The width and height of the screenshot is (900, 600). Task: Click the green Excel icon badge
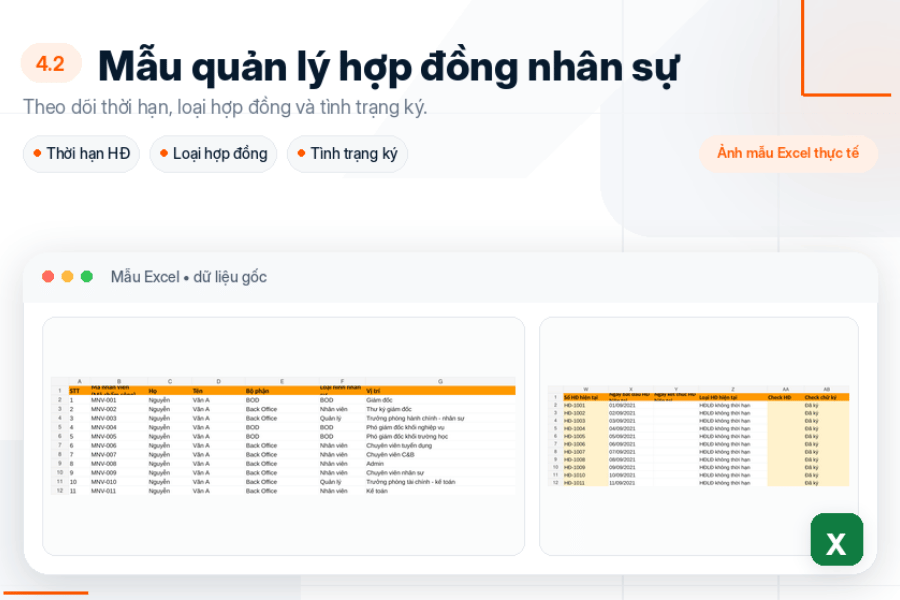836,540
